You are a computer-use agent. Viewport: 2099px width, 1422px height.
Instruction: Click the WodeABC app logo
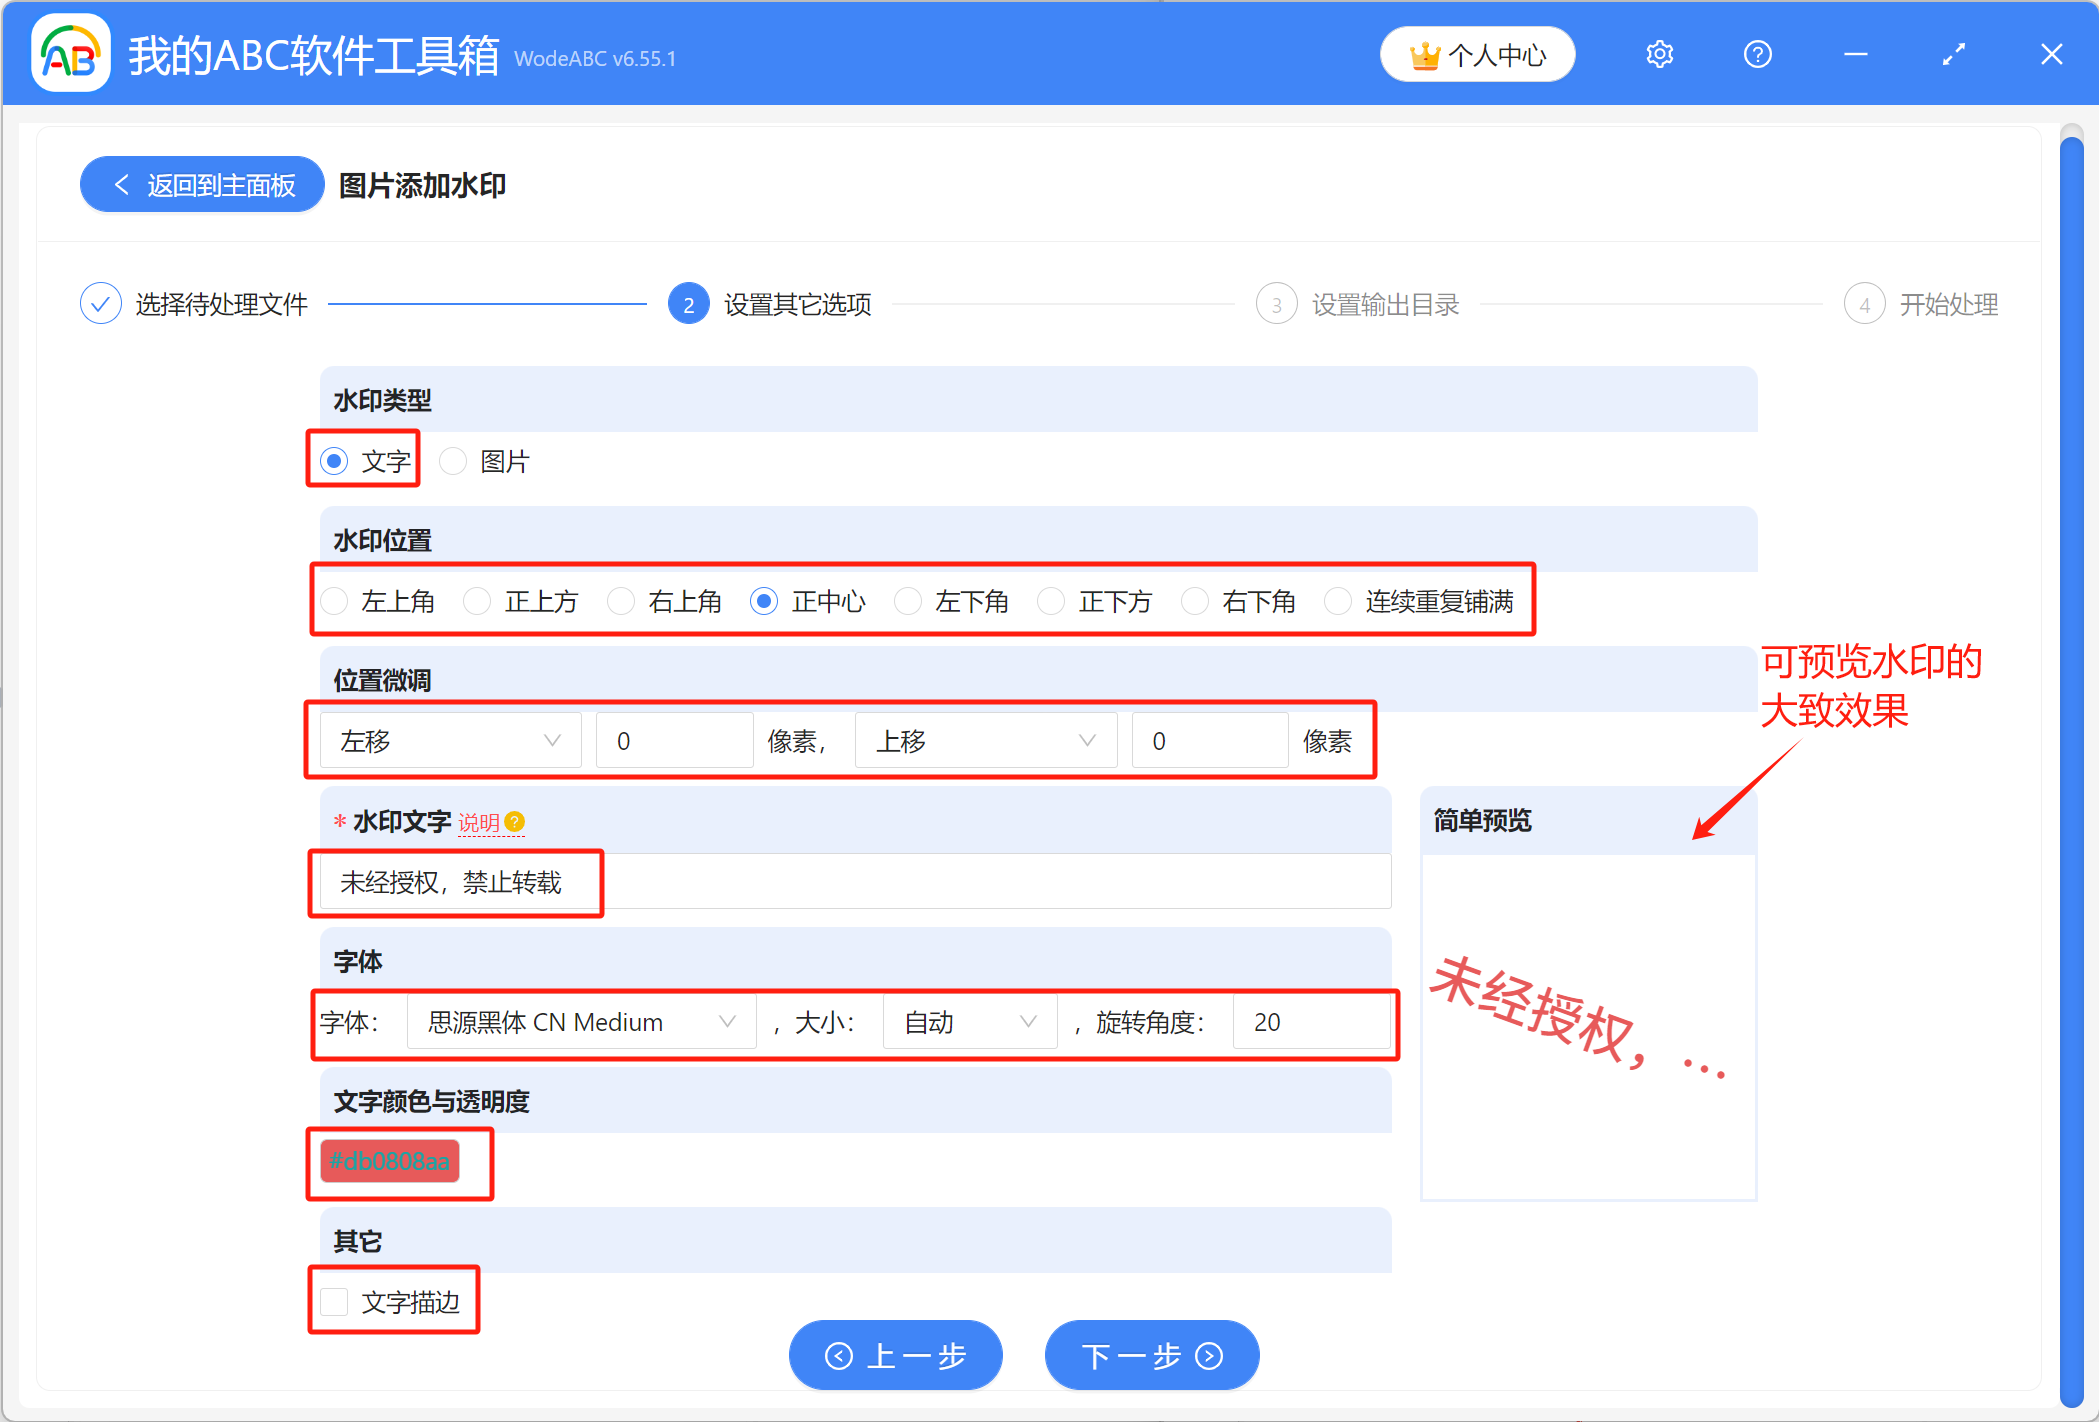[70, 54]
